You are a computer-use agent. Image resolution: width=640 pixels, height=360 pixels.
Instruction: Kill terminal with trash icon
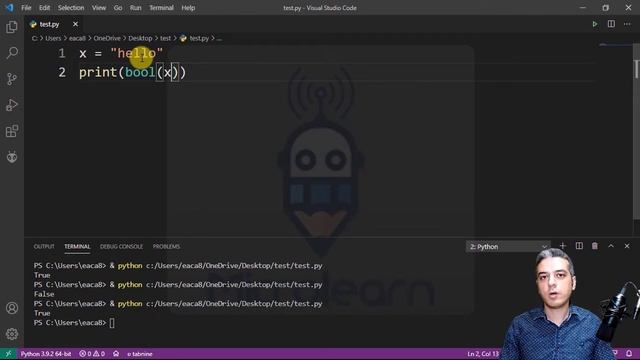pos(595,246)
